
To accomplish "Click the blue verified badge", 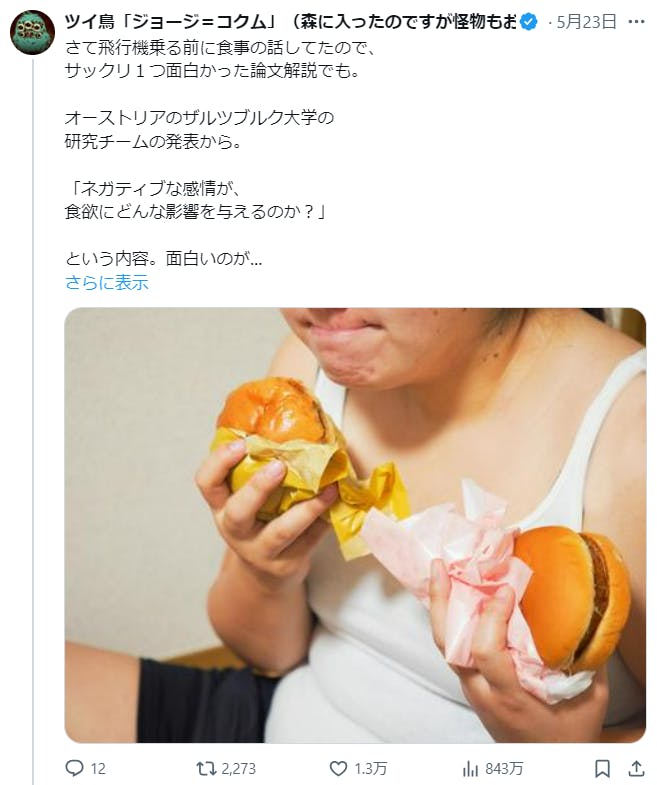I will click(x=529, y=22).
